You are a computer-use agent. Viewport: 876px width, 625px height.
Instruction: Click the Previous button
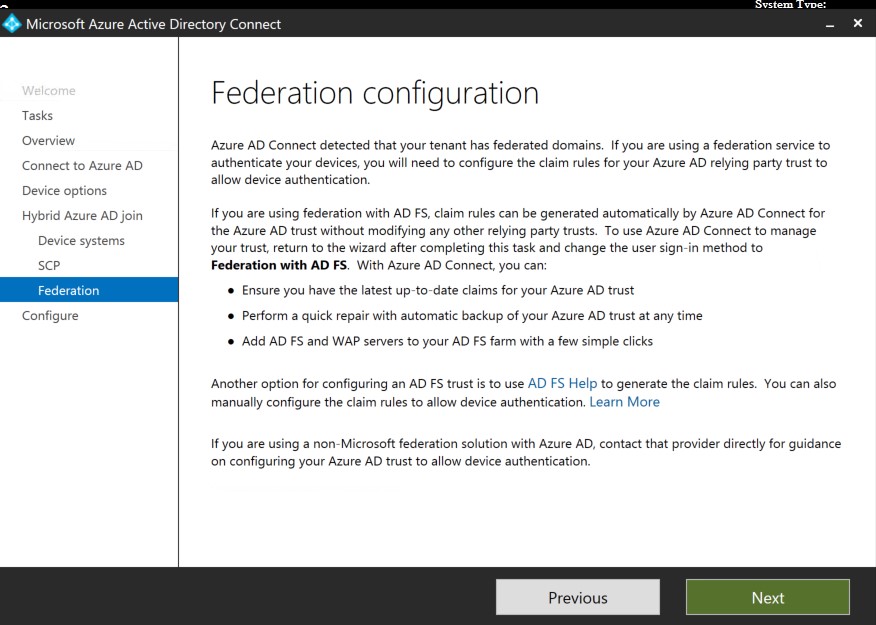click(578, 597)
